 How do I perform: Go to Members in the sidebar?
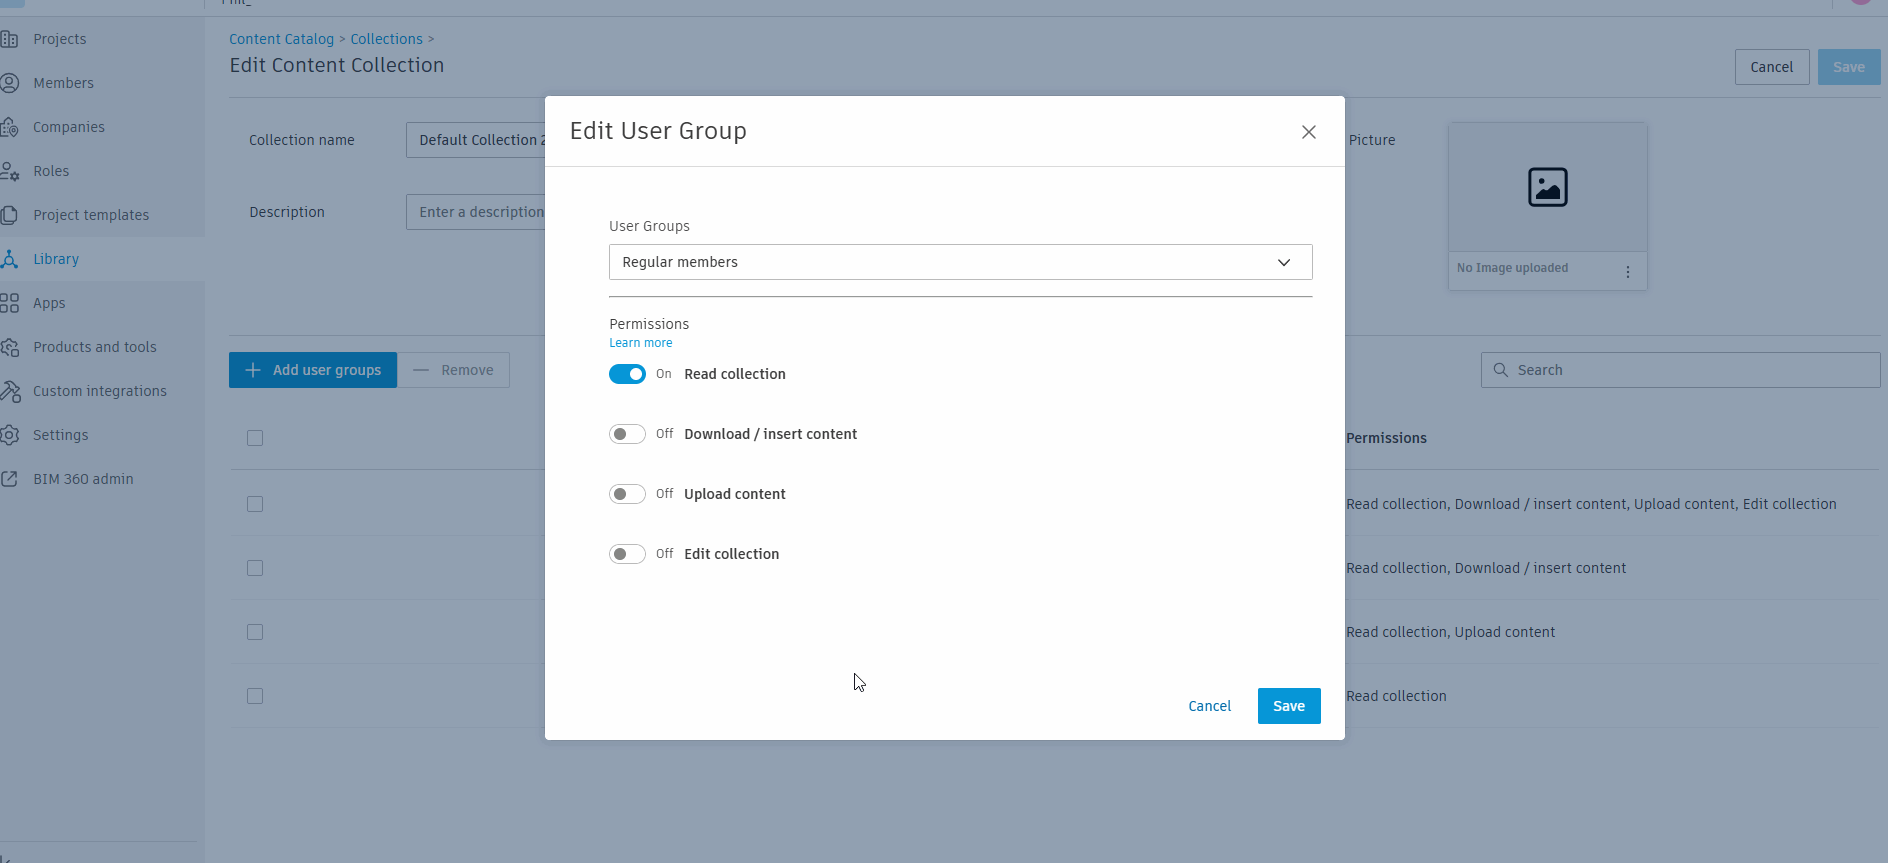63,83
